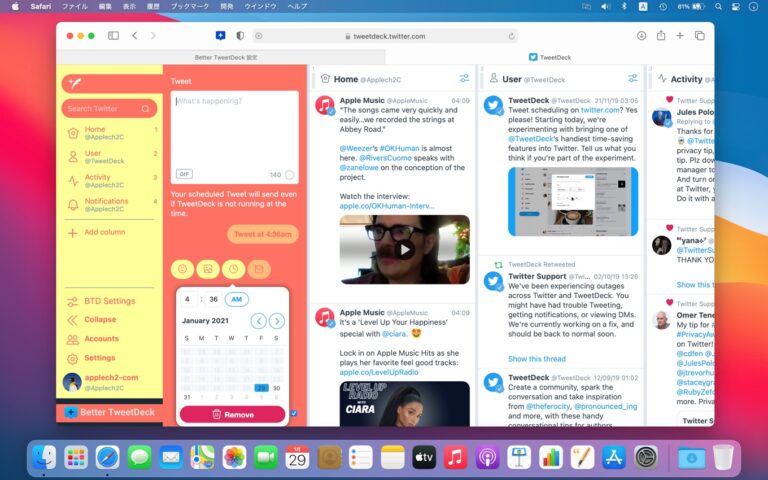Image resolution: width=768 pixels, height=480 pixels.
Task: Toggle the AM/PM button
Action: click(237, 299)
